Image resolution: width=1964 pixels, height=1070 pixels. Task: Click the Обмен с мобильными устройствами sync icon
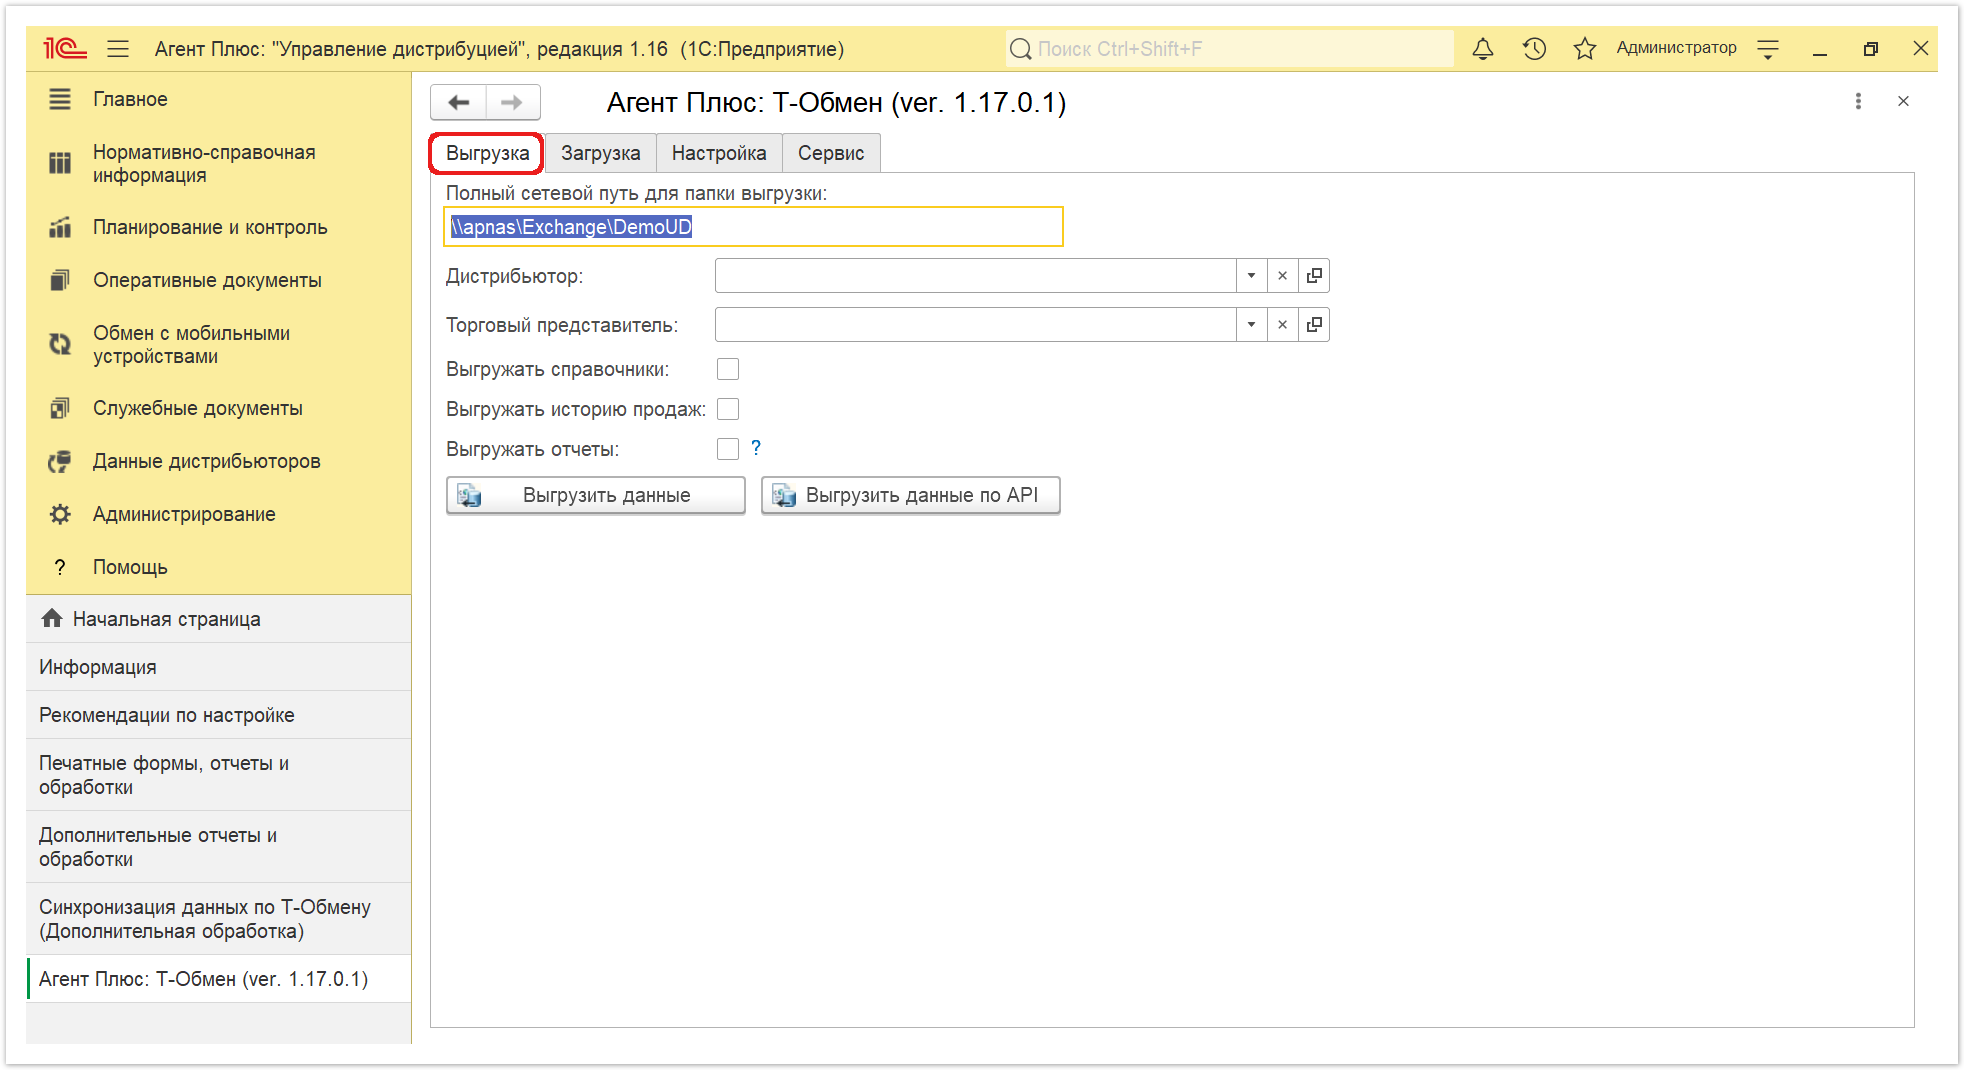click(x=60, y=344)
